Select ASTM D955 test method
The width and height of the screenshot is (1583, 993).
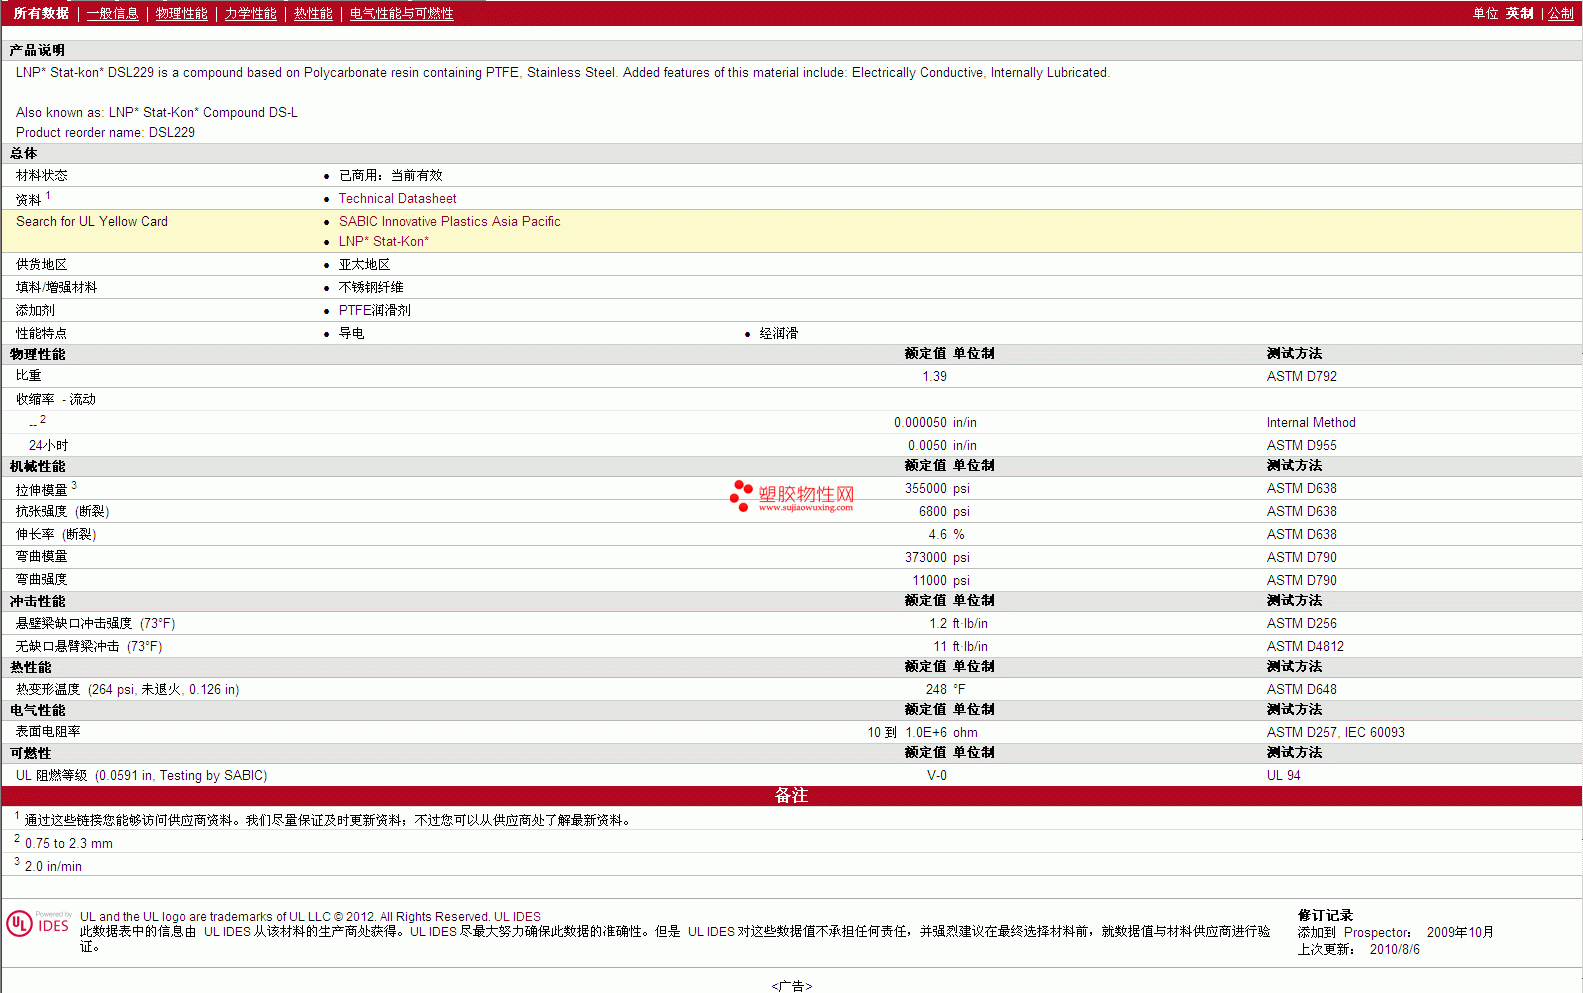1301,446
